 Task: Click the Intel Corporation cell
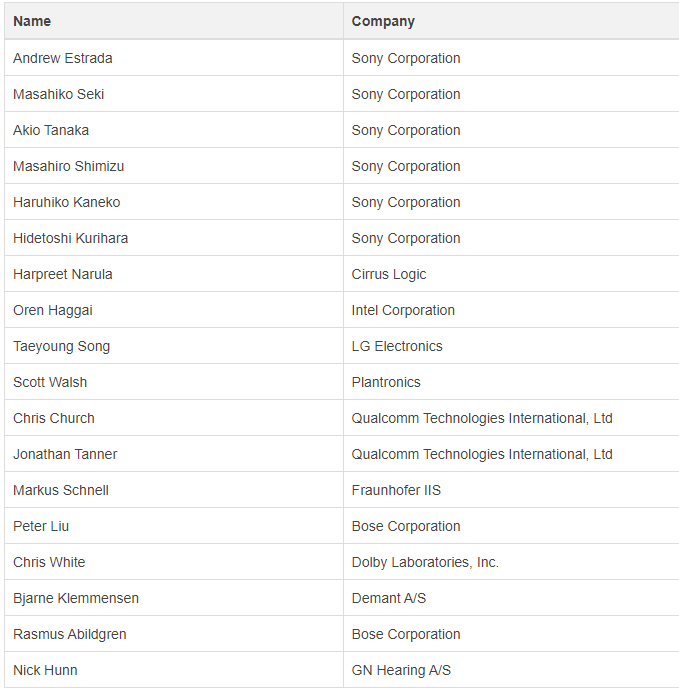tap(403, 310)
